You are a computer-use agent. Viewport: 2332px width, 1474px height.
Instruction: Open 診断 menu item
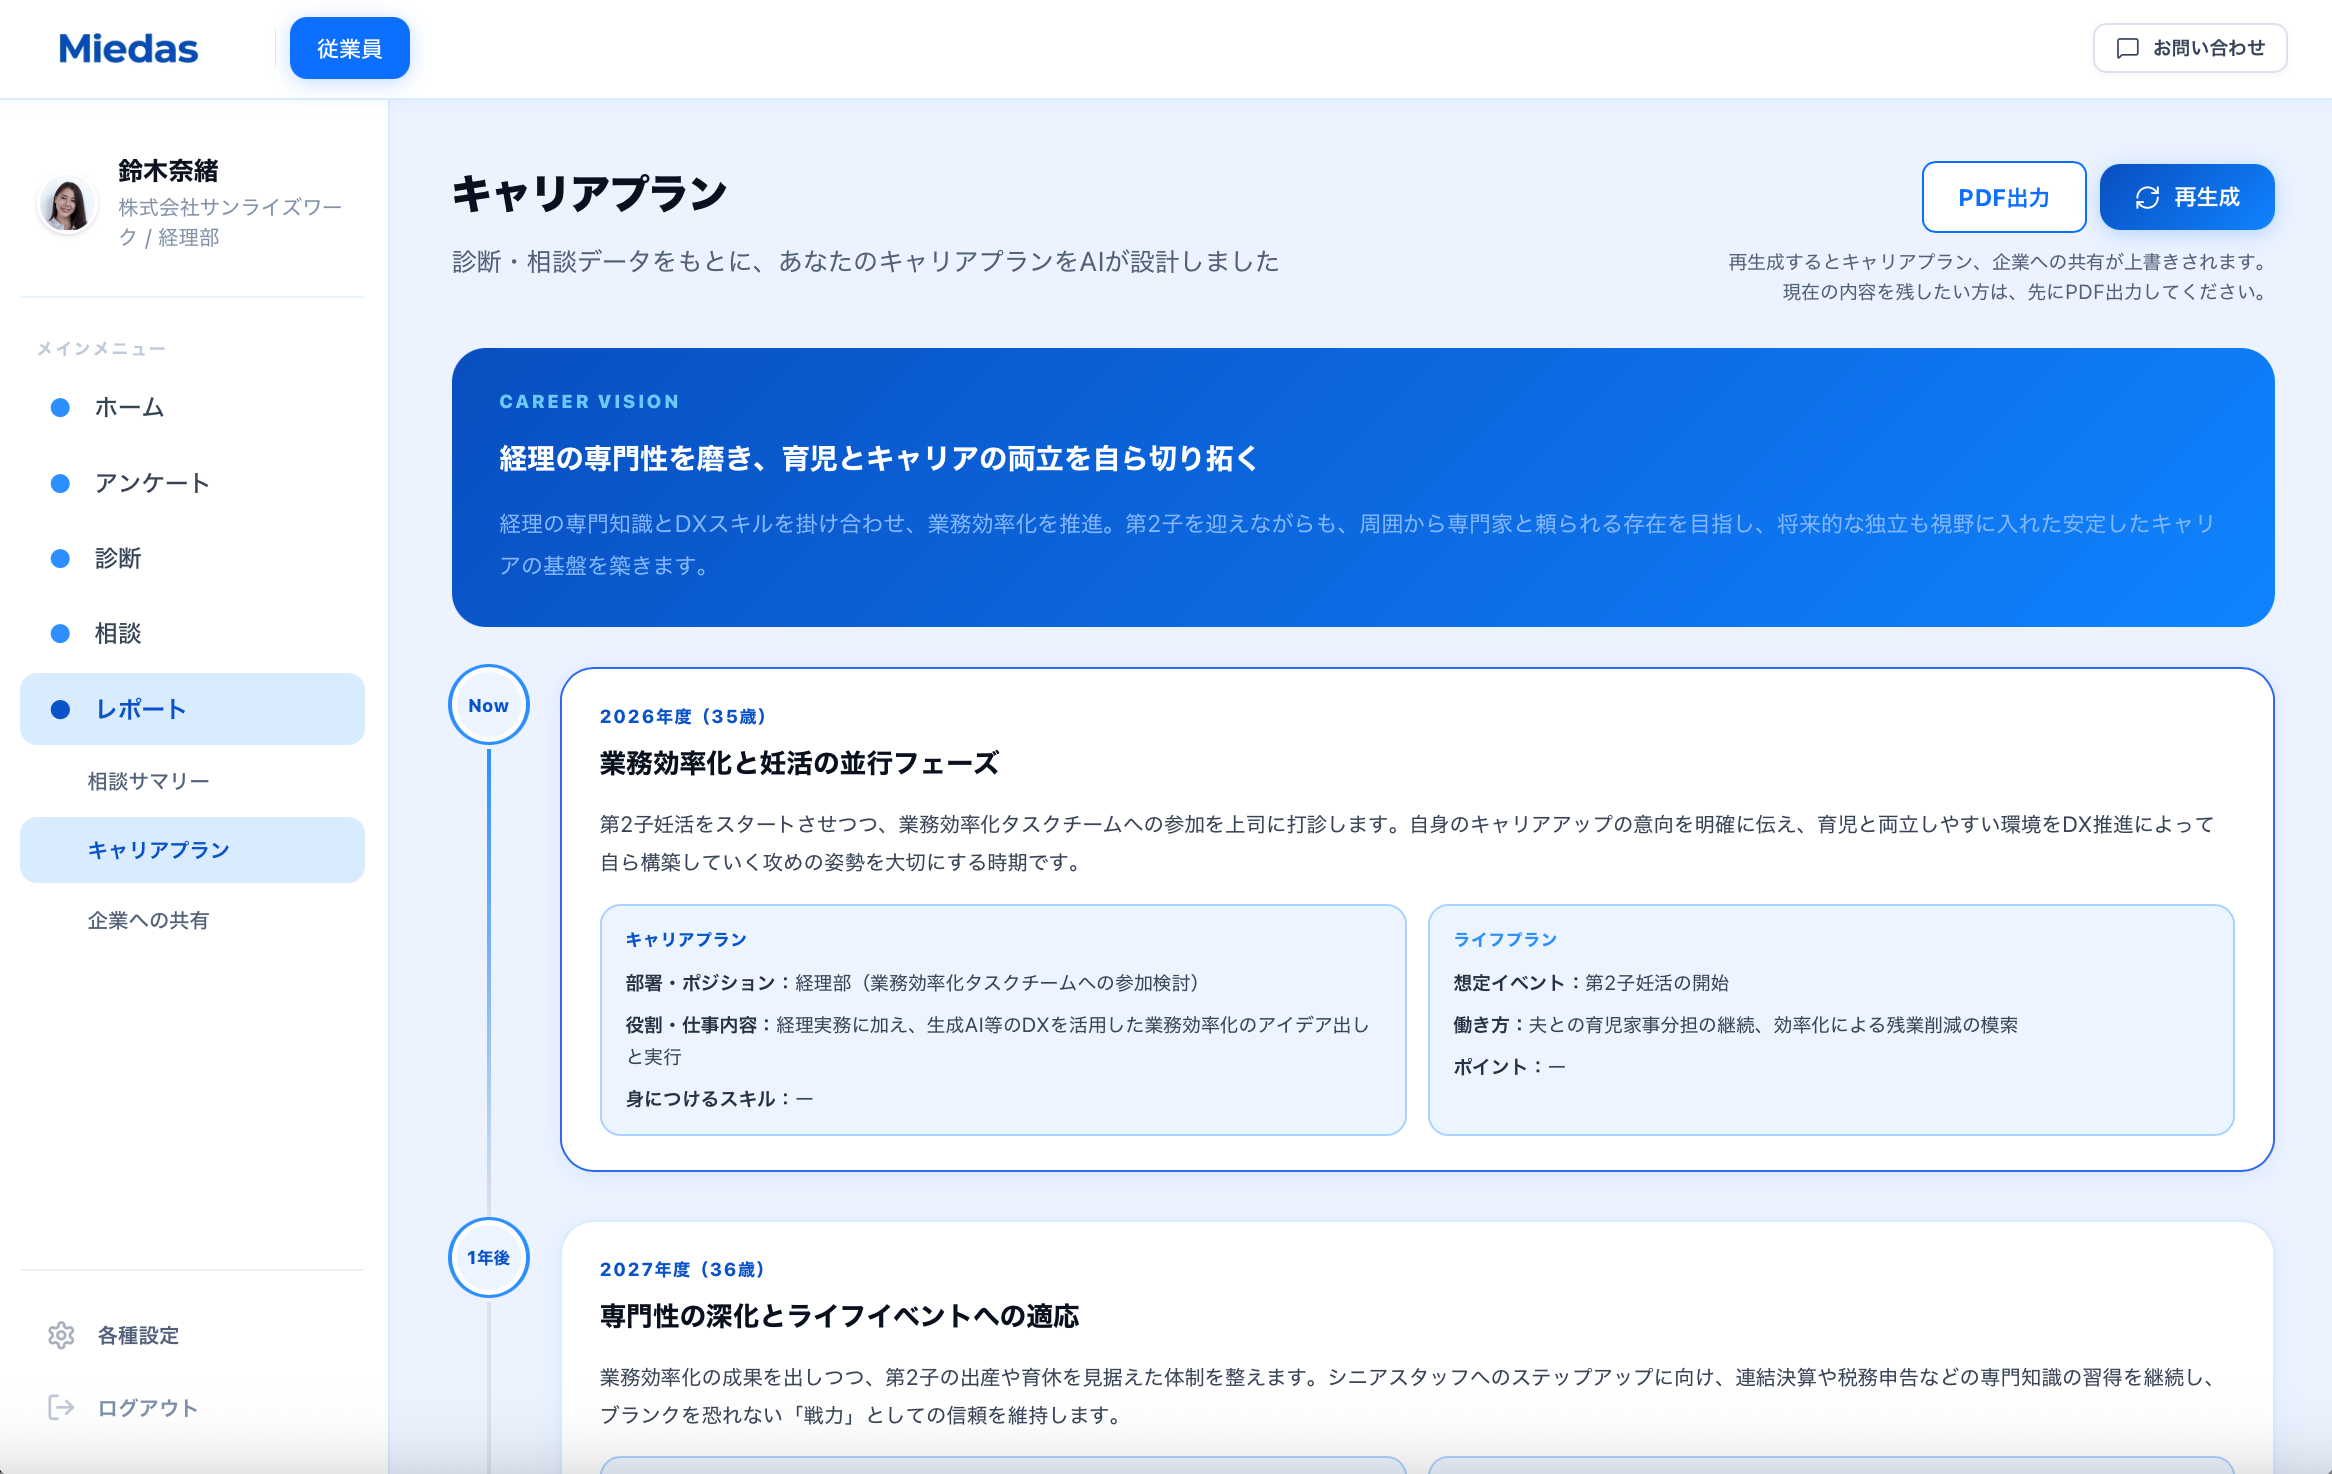point(192,558)
